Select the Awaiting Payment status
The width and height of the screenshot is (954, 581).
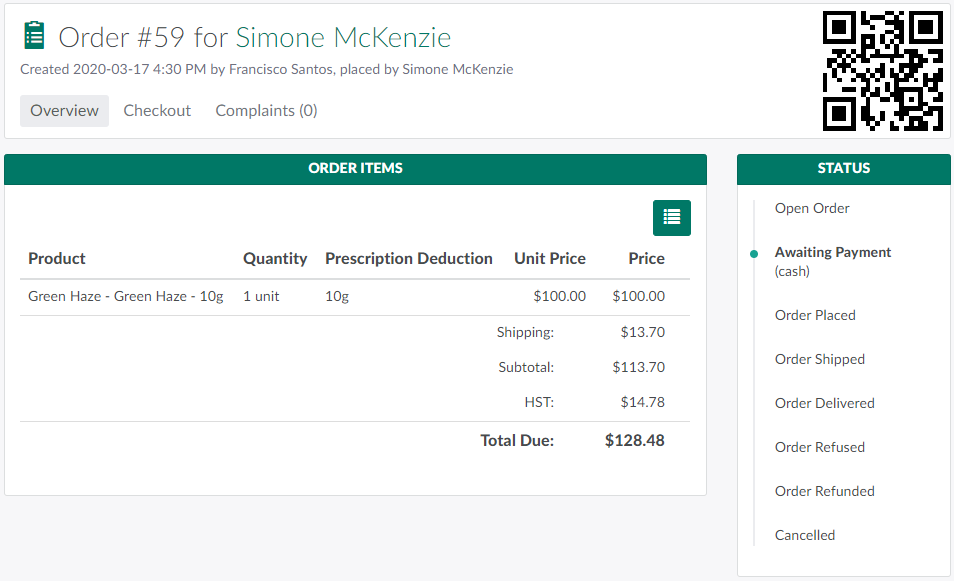(832, 252)
